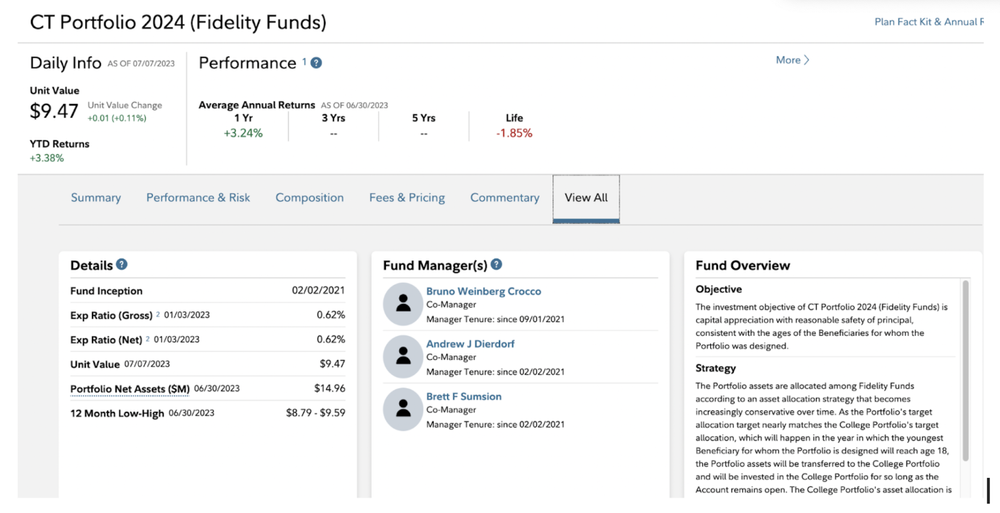Viewport: 1000px width, 513px height.
Task: Open the Details help question mark icon
Action: click(x=121, y=264)
